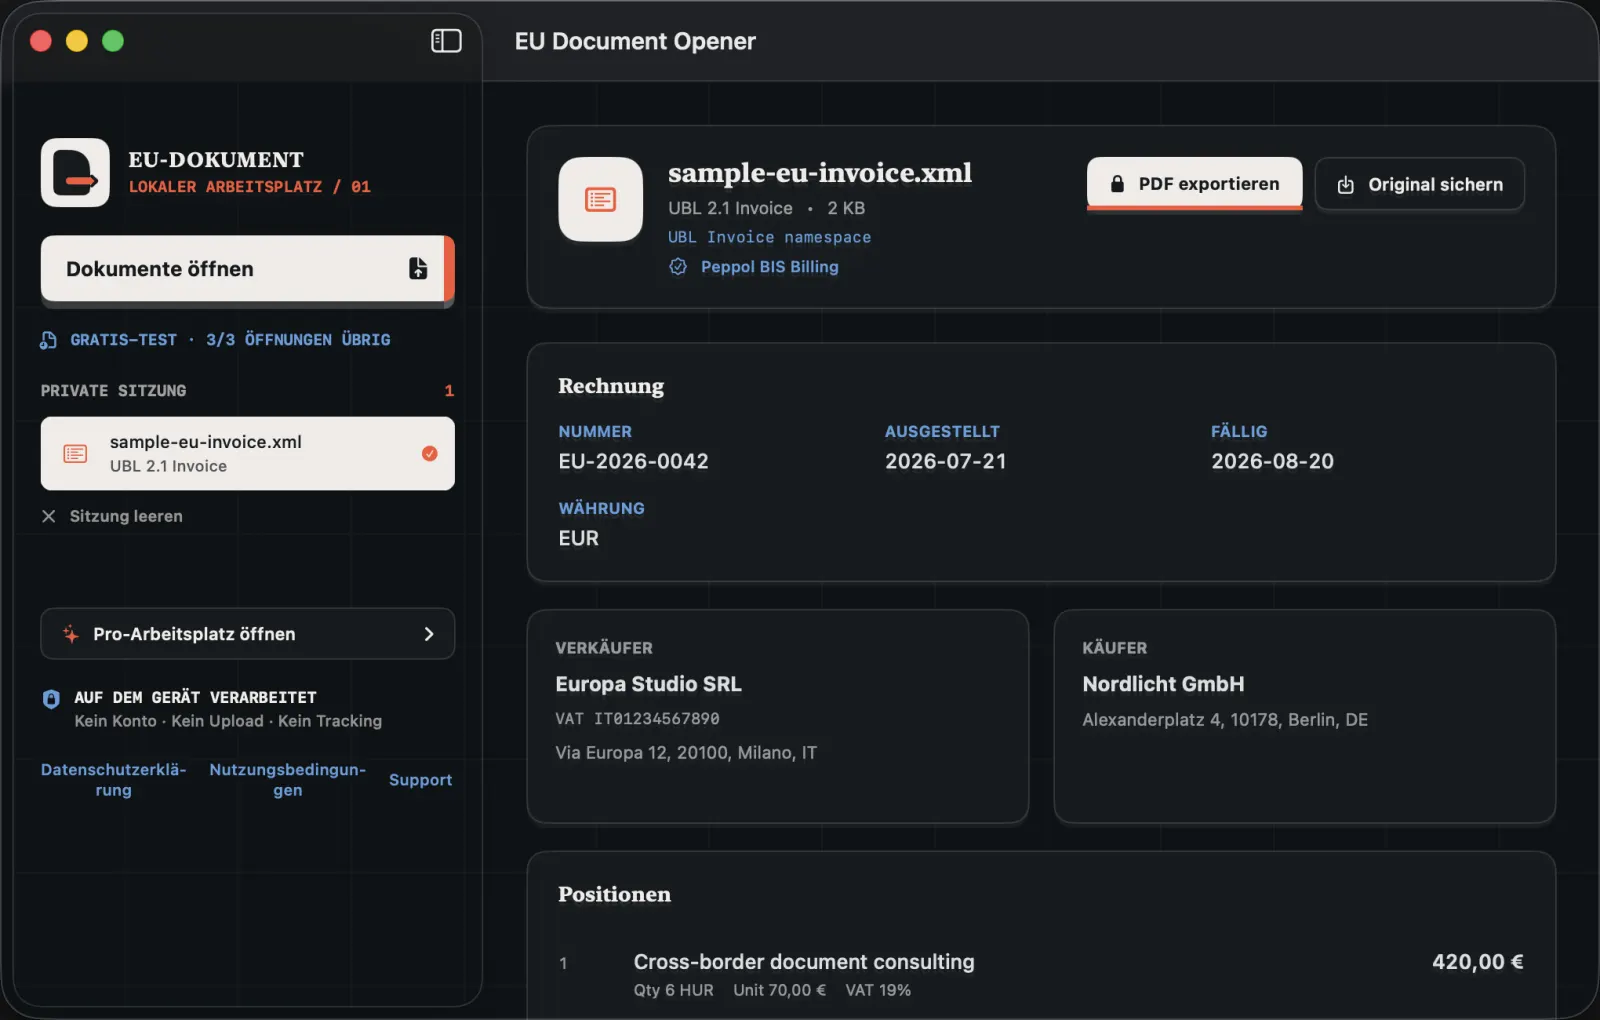Viewport: 1600px width, 1020px height.
Task: Click the sample-eu-invoice.xml header title
Action: [x=820, y=173]
